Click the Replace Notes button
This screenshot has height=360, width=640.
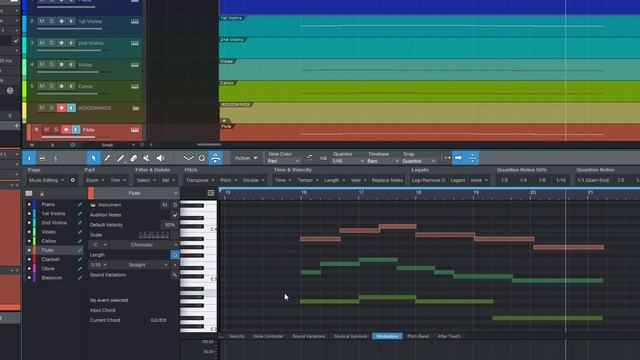click(387, 180)
